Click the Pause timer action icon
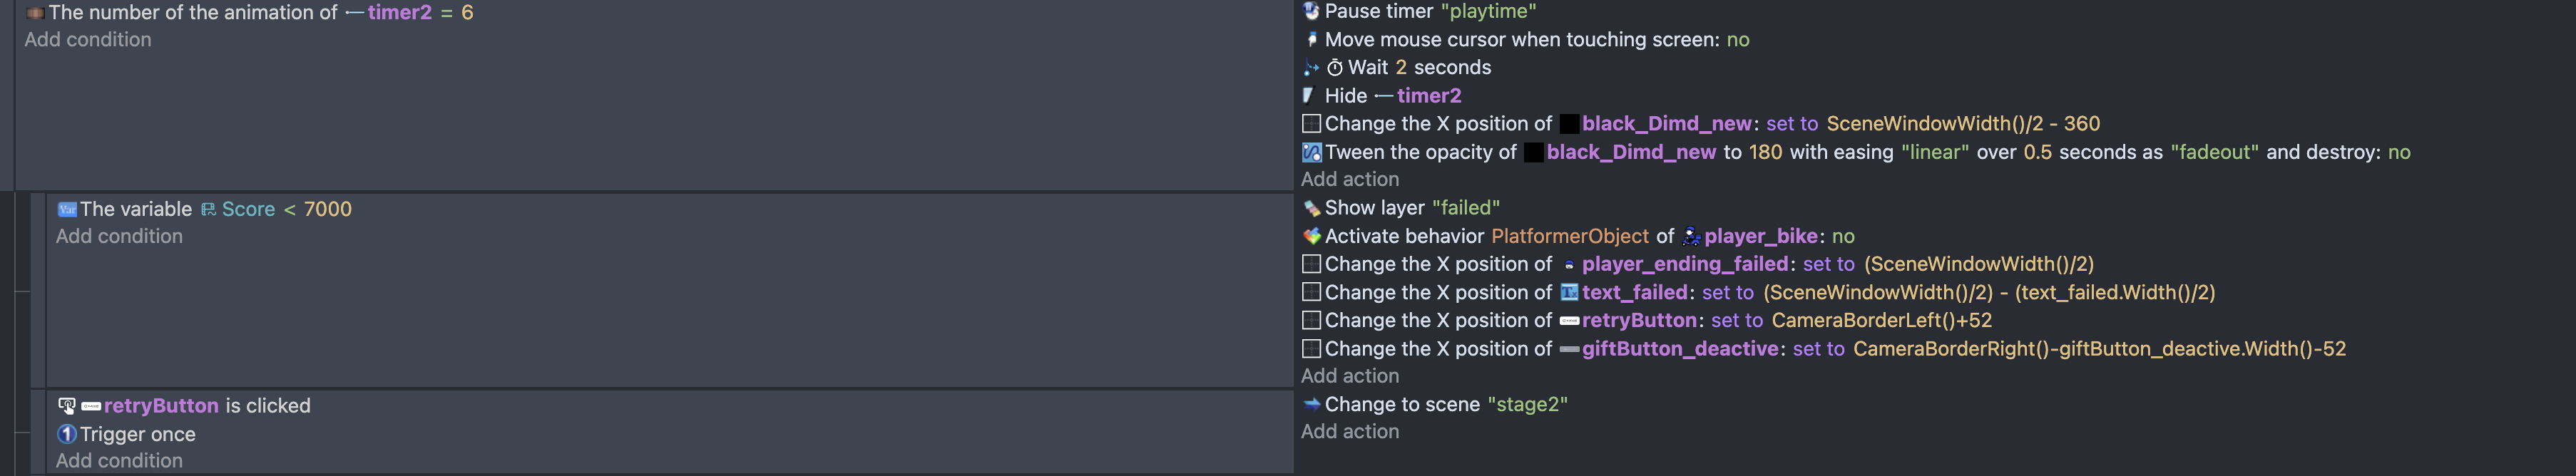The height and width of the screenshot is (476, 2576). (x=1311, y=11)
